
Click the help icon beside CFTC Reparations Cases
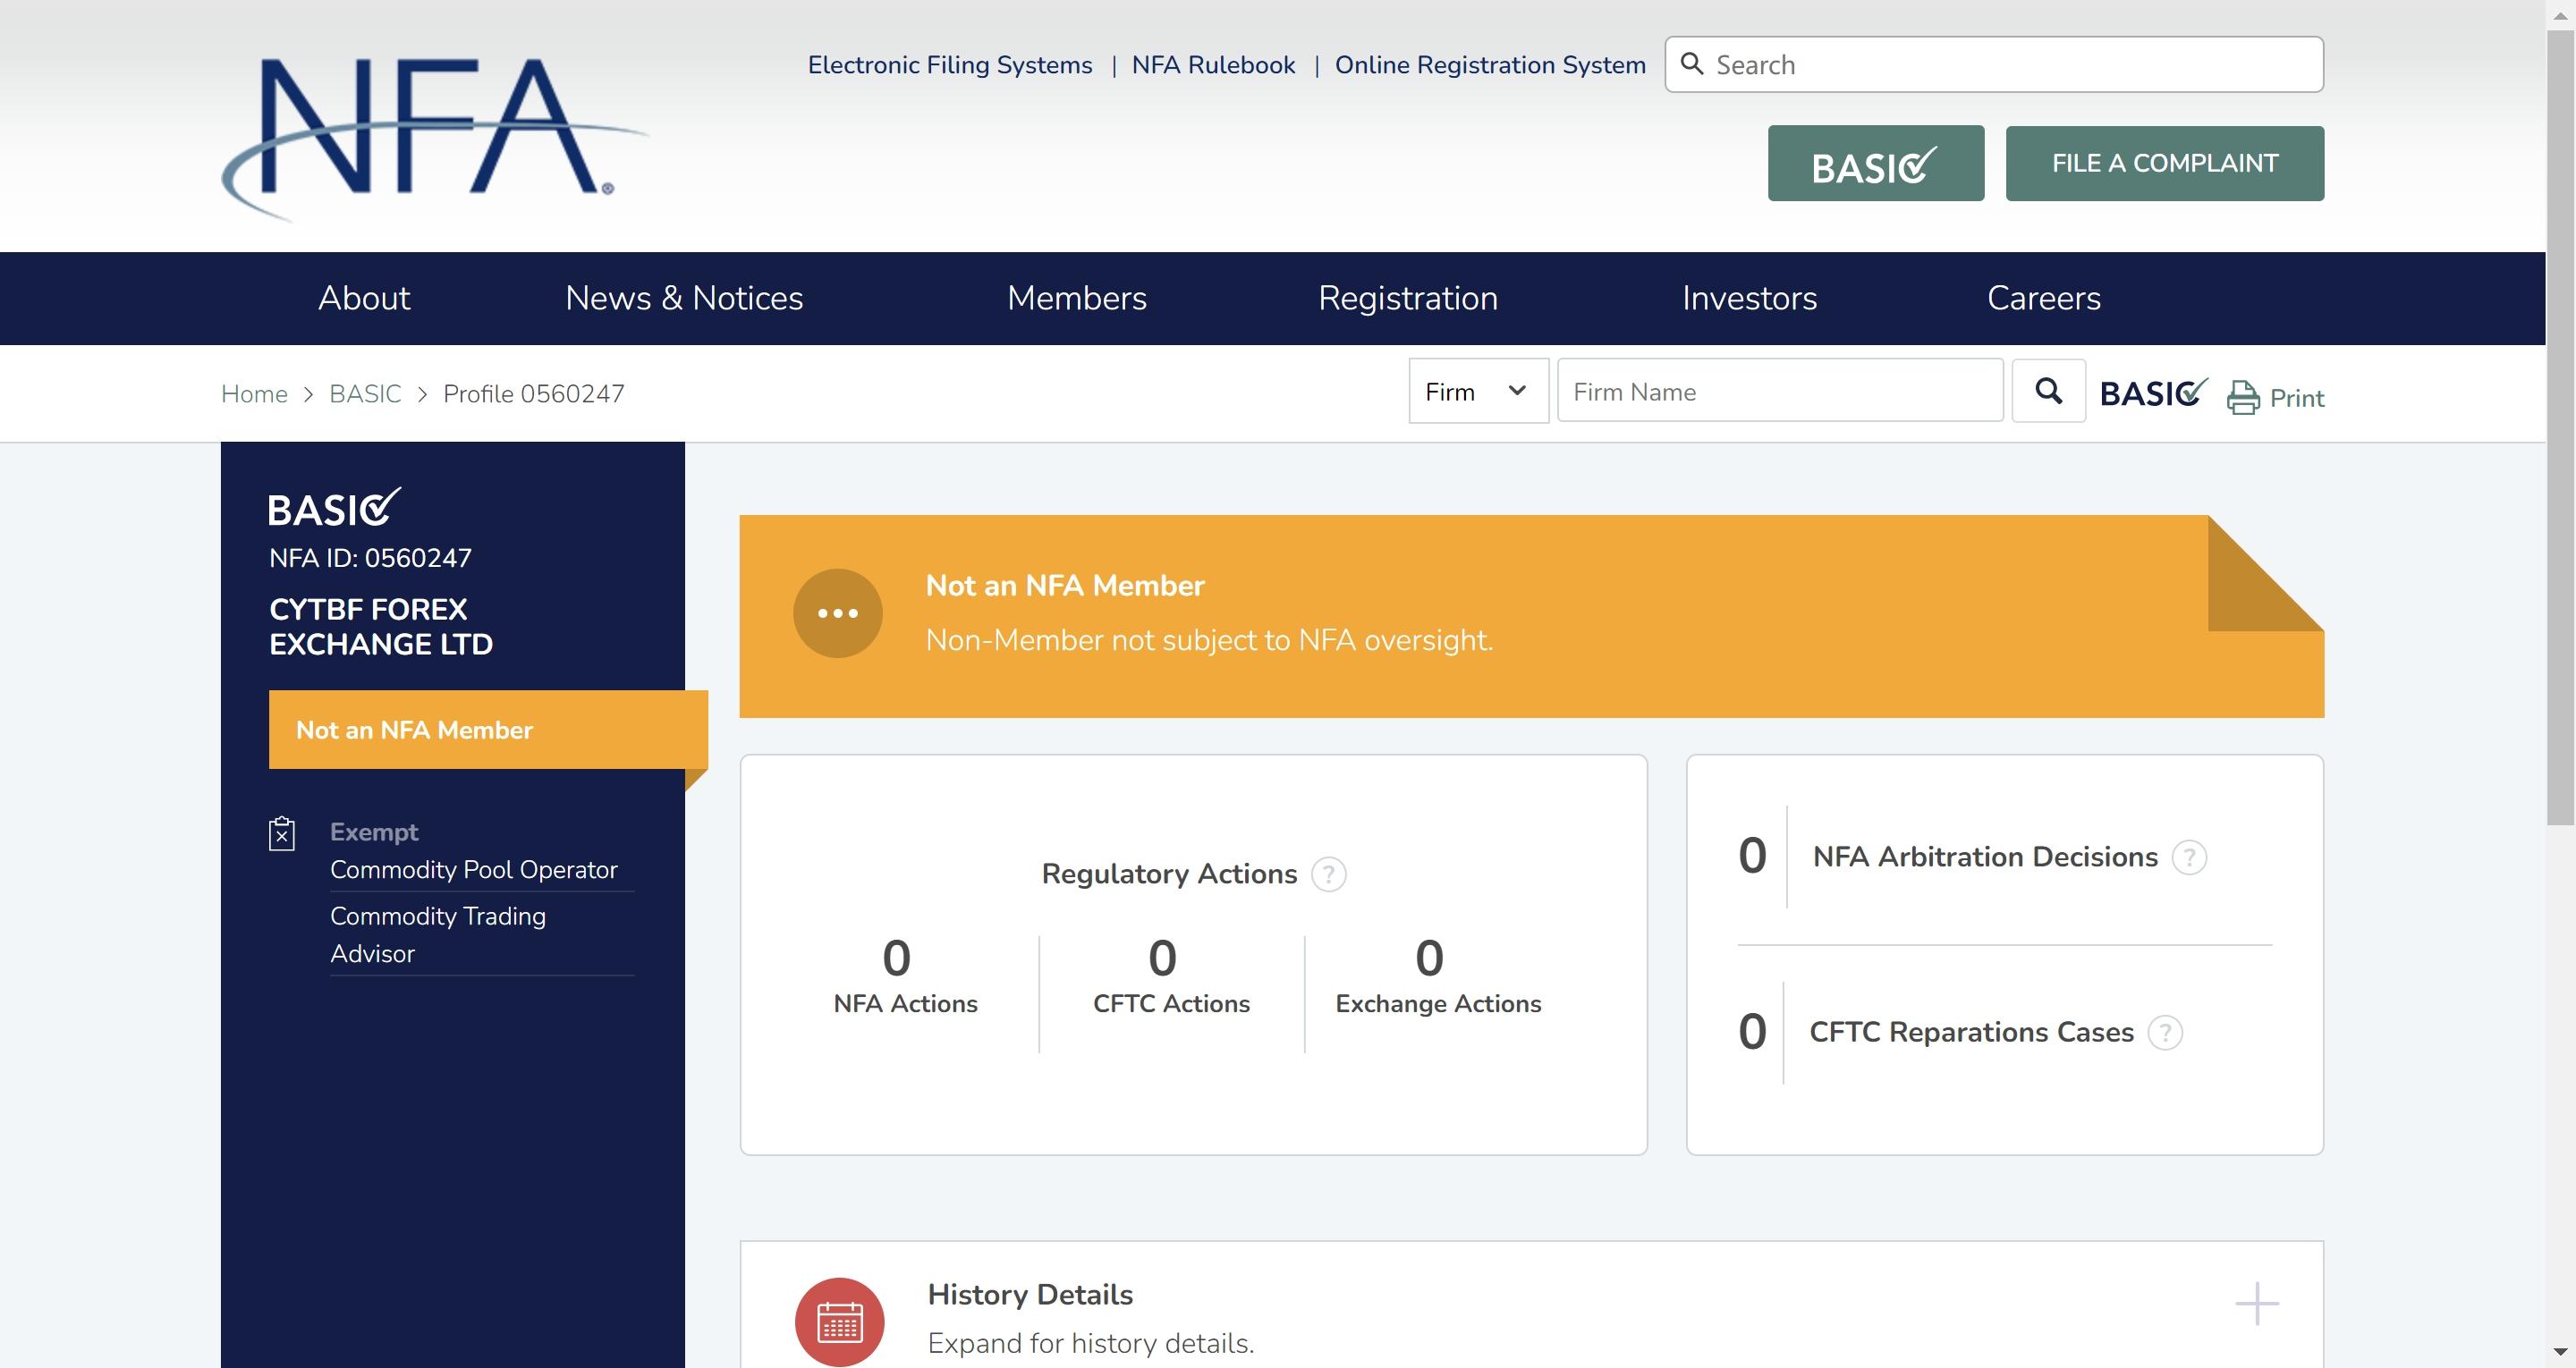click(2165, 1032)
